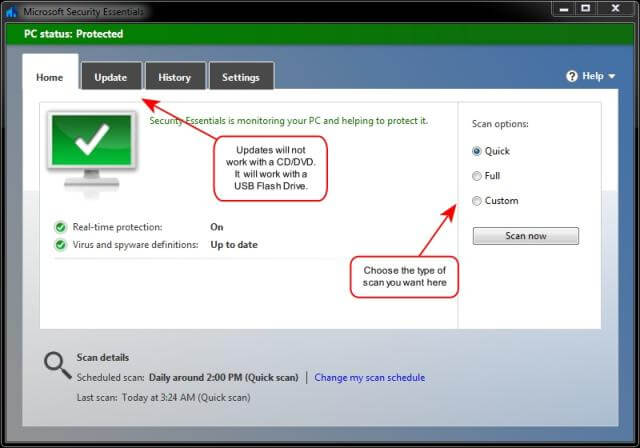Image resolution: width=640 pixels, height=448 pixels.
Task: Maximize the Security Essentials window
Action: point(586,8)
